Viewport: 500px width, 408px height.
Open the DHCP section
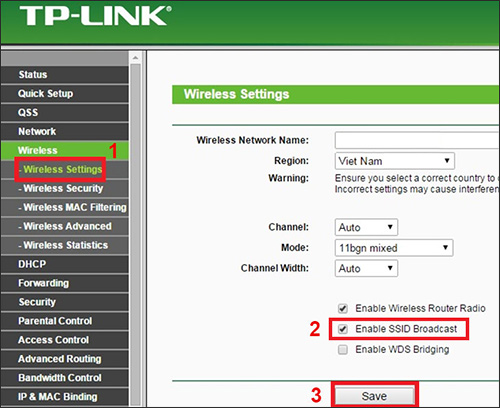(x=64, y=264)
